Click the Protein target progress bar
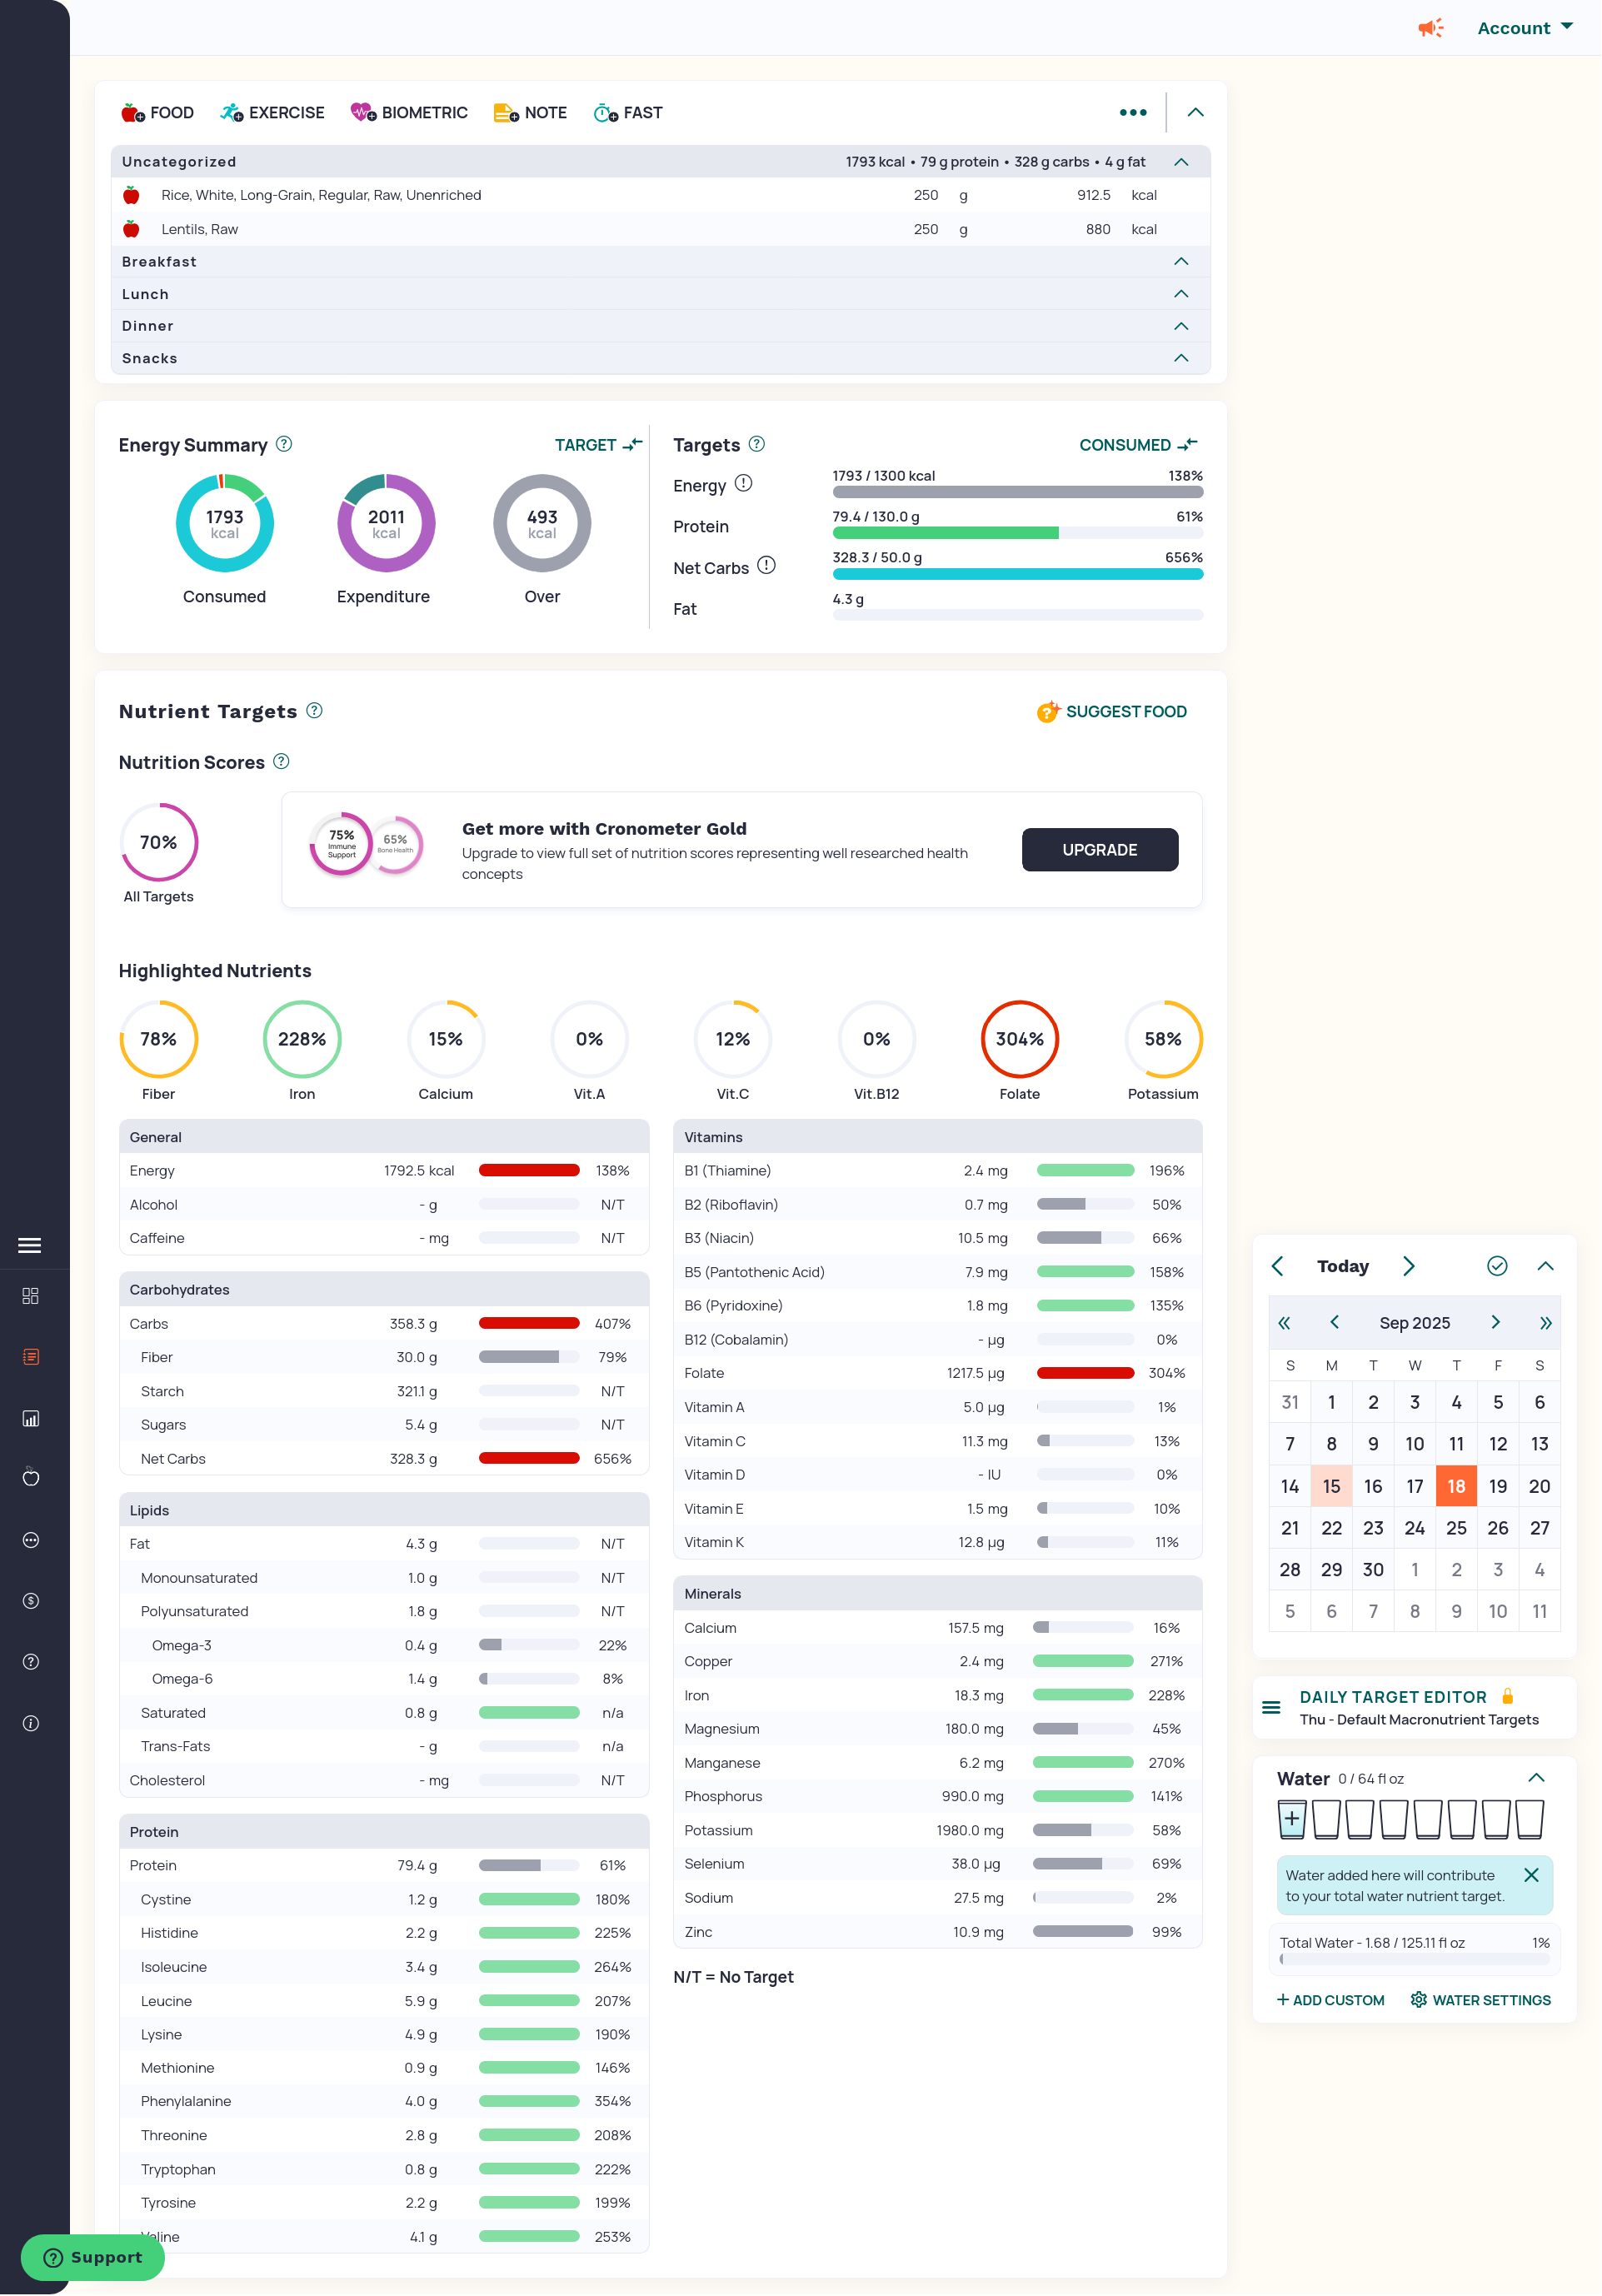This screenshot has width=1602, height=2296. click(x=1017, y=533)
